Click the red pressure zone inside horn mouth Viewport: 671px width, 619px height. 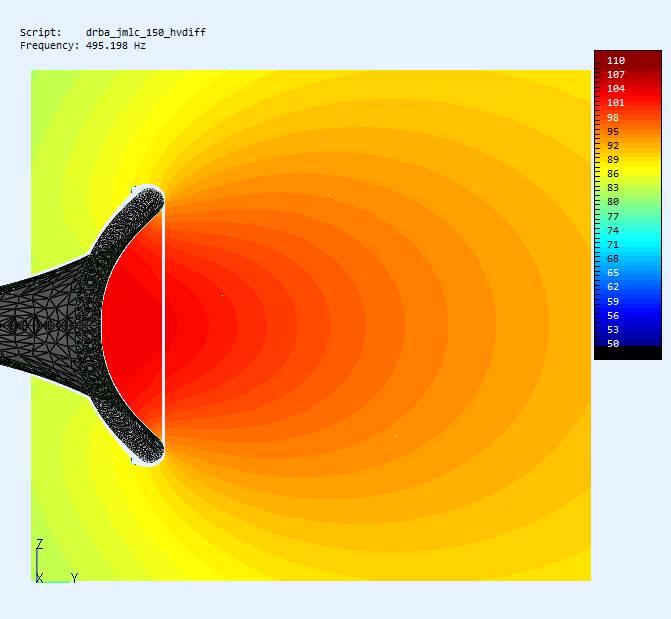tap(133, 325)
